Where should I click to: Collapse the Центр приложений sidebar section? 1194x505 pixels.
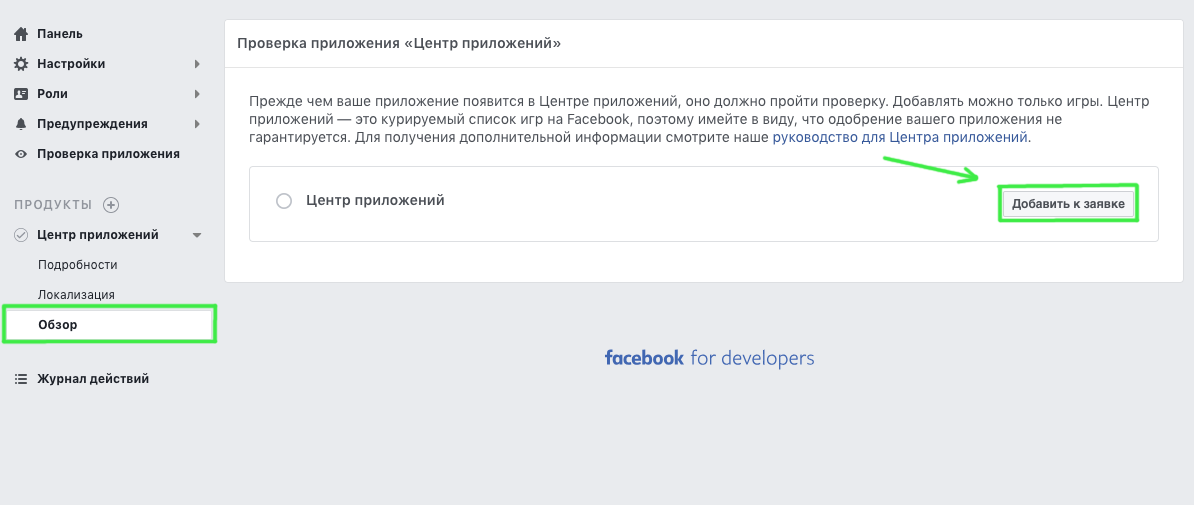(197, 235)
